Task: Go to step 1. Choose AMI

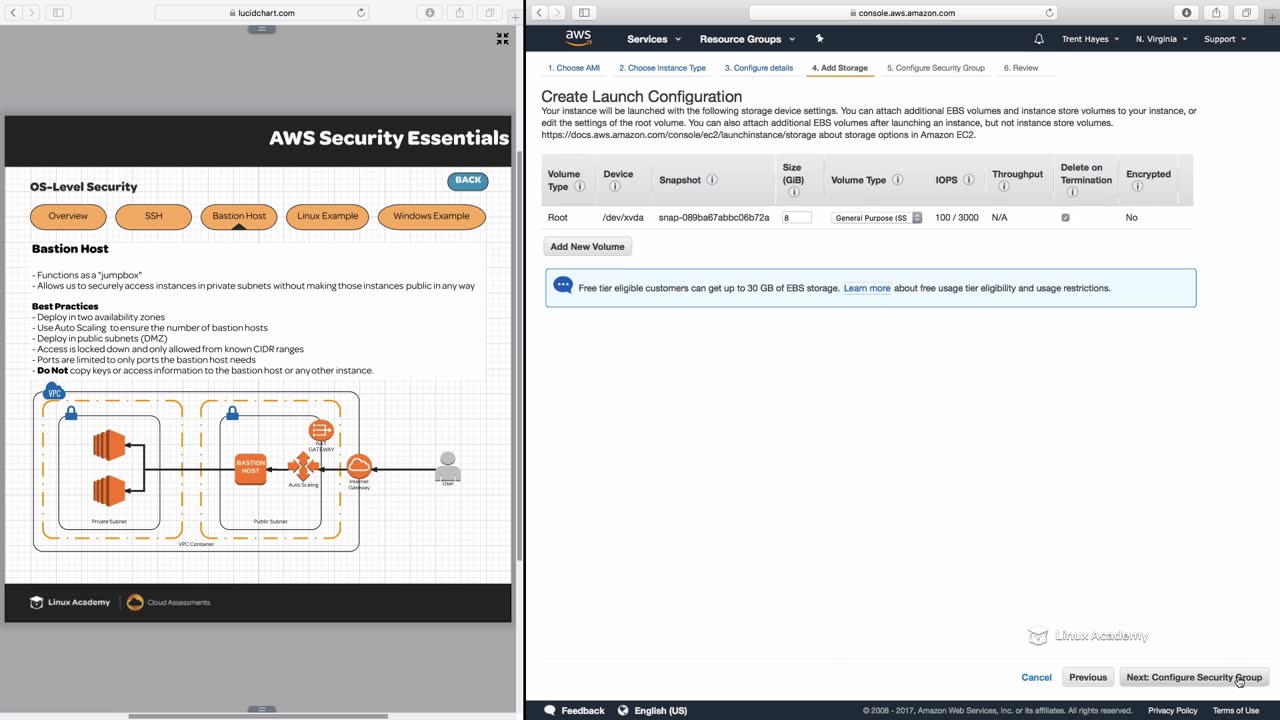Action: click(x=574, y=68)
